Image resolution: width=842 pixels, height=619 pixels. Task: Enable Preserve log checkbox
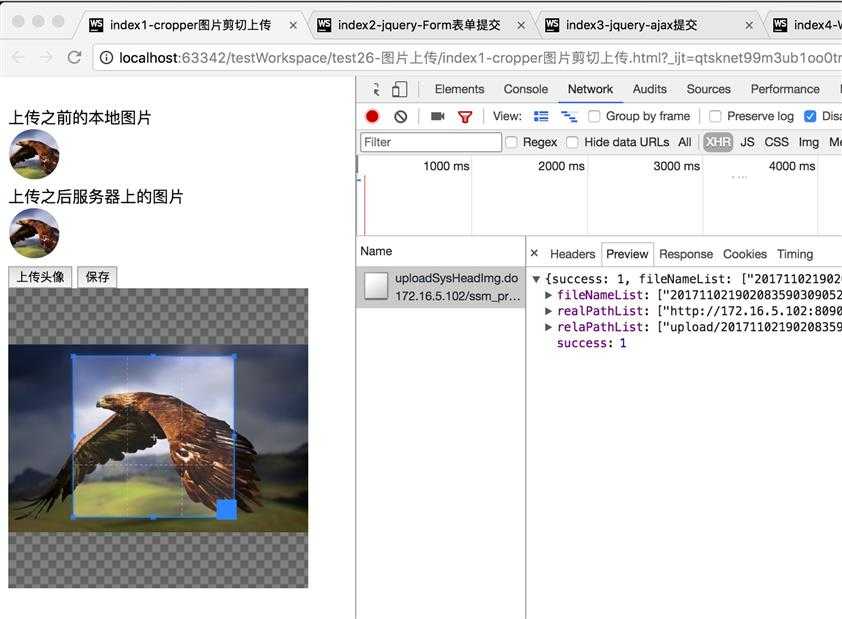[x=715, y=116]
